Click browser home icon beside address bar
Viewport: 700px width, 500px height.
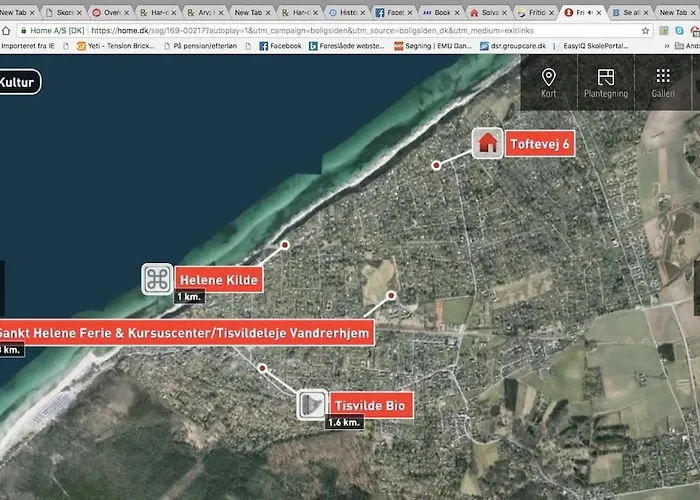[x=6, y=31]
